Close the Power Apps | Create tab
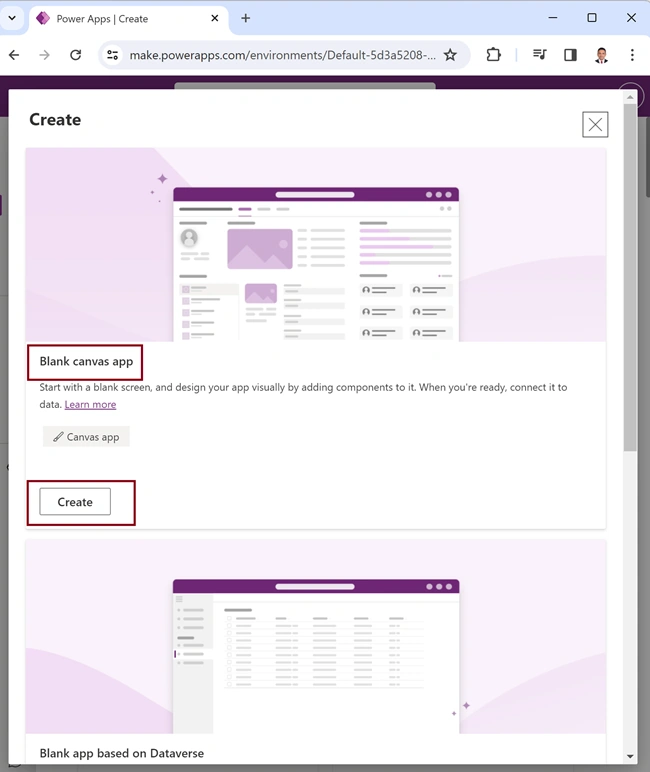 [215, 18]
